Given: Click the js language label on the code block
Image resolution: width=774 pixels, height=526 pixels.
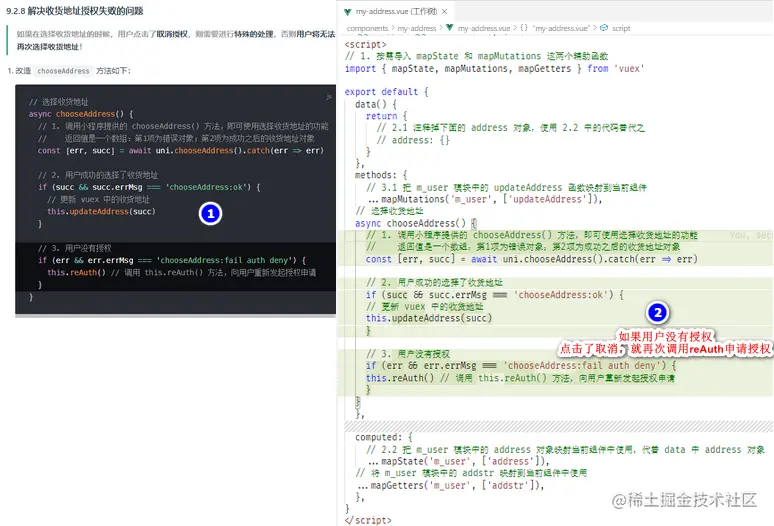Looking at the screenshot, I should 328,97.
